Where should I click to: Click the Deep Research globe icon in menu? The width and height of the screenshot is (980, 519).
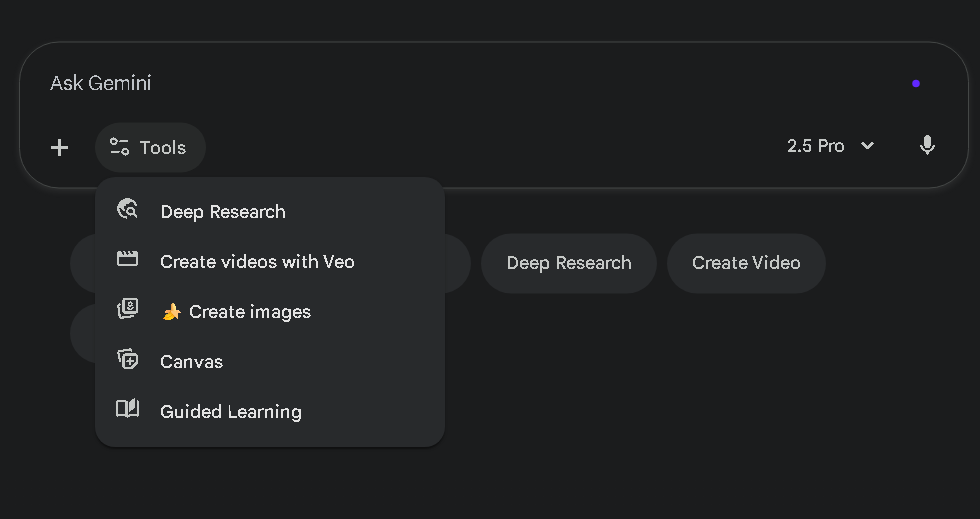[127, 210]
